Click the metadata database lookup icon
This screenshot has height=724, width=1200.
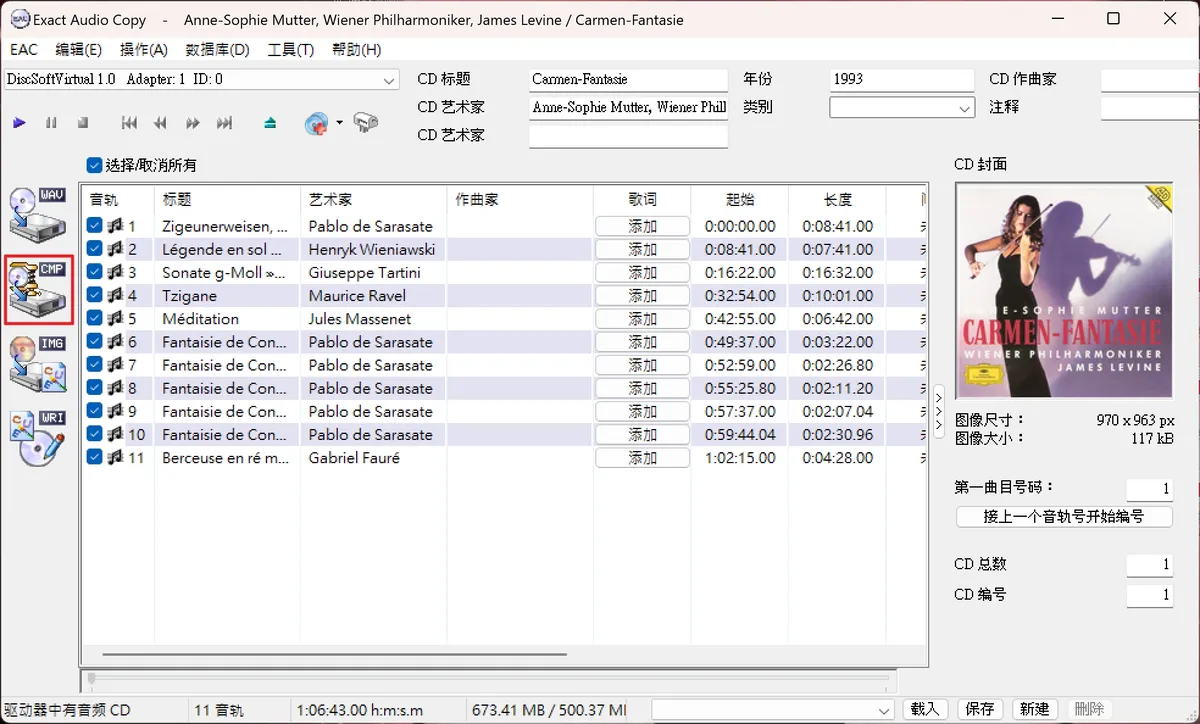pos(317,123)
